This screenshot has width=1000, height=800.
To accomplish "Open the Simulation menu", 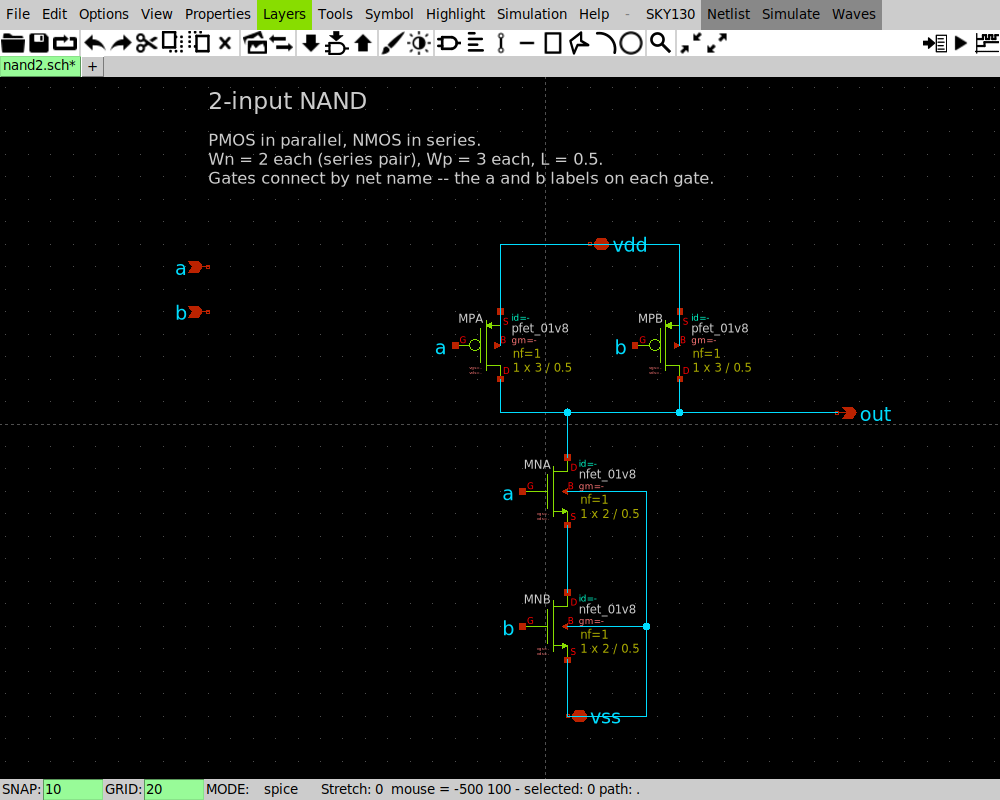I will [x=532, y=14].
